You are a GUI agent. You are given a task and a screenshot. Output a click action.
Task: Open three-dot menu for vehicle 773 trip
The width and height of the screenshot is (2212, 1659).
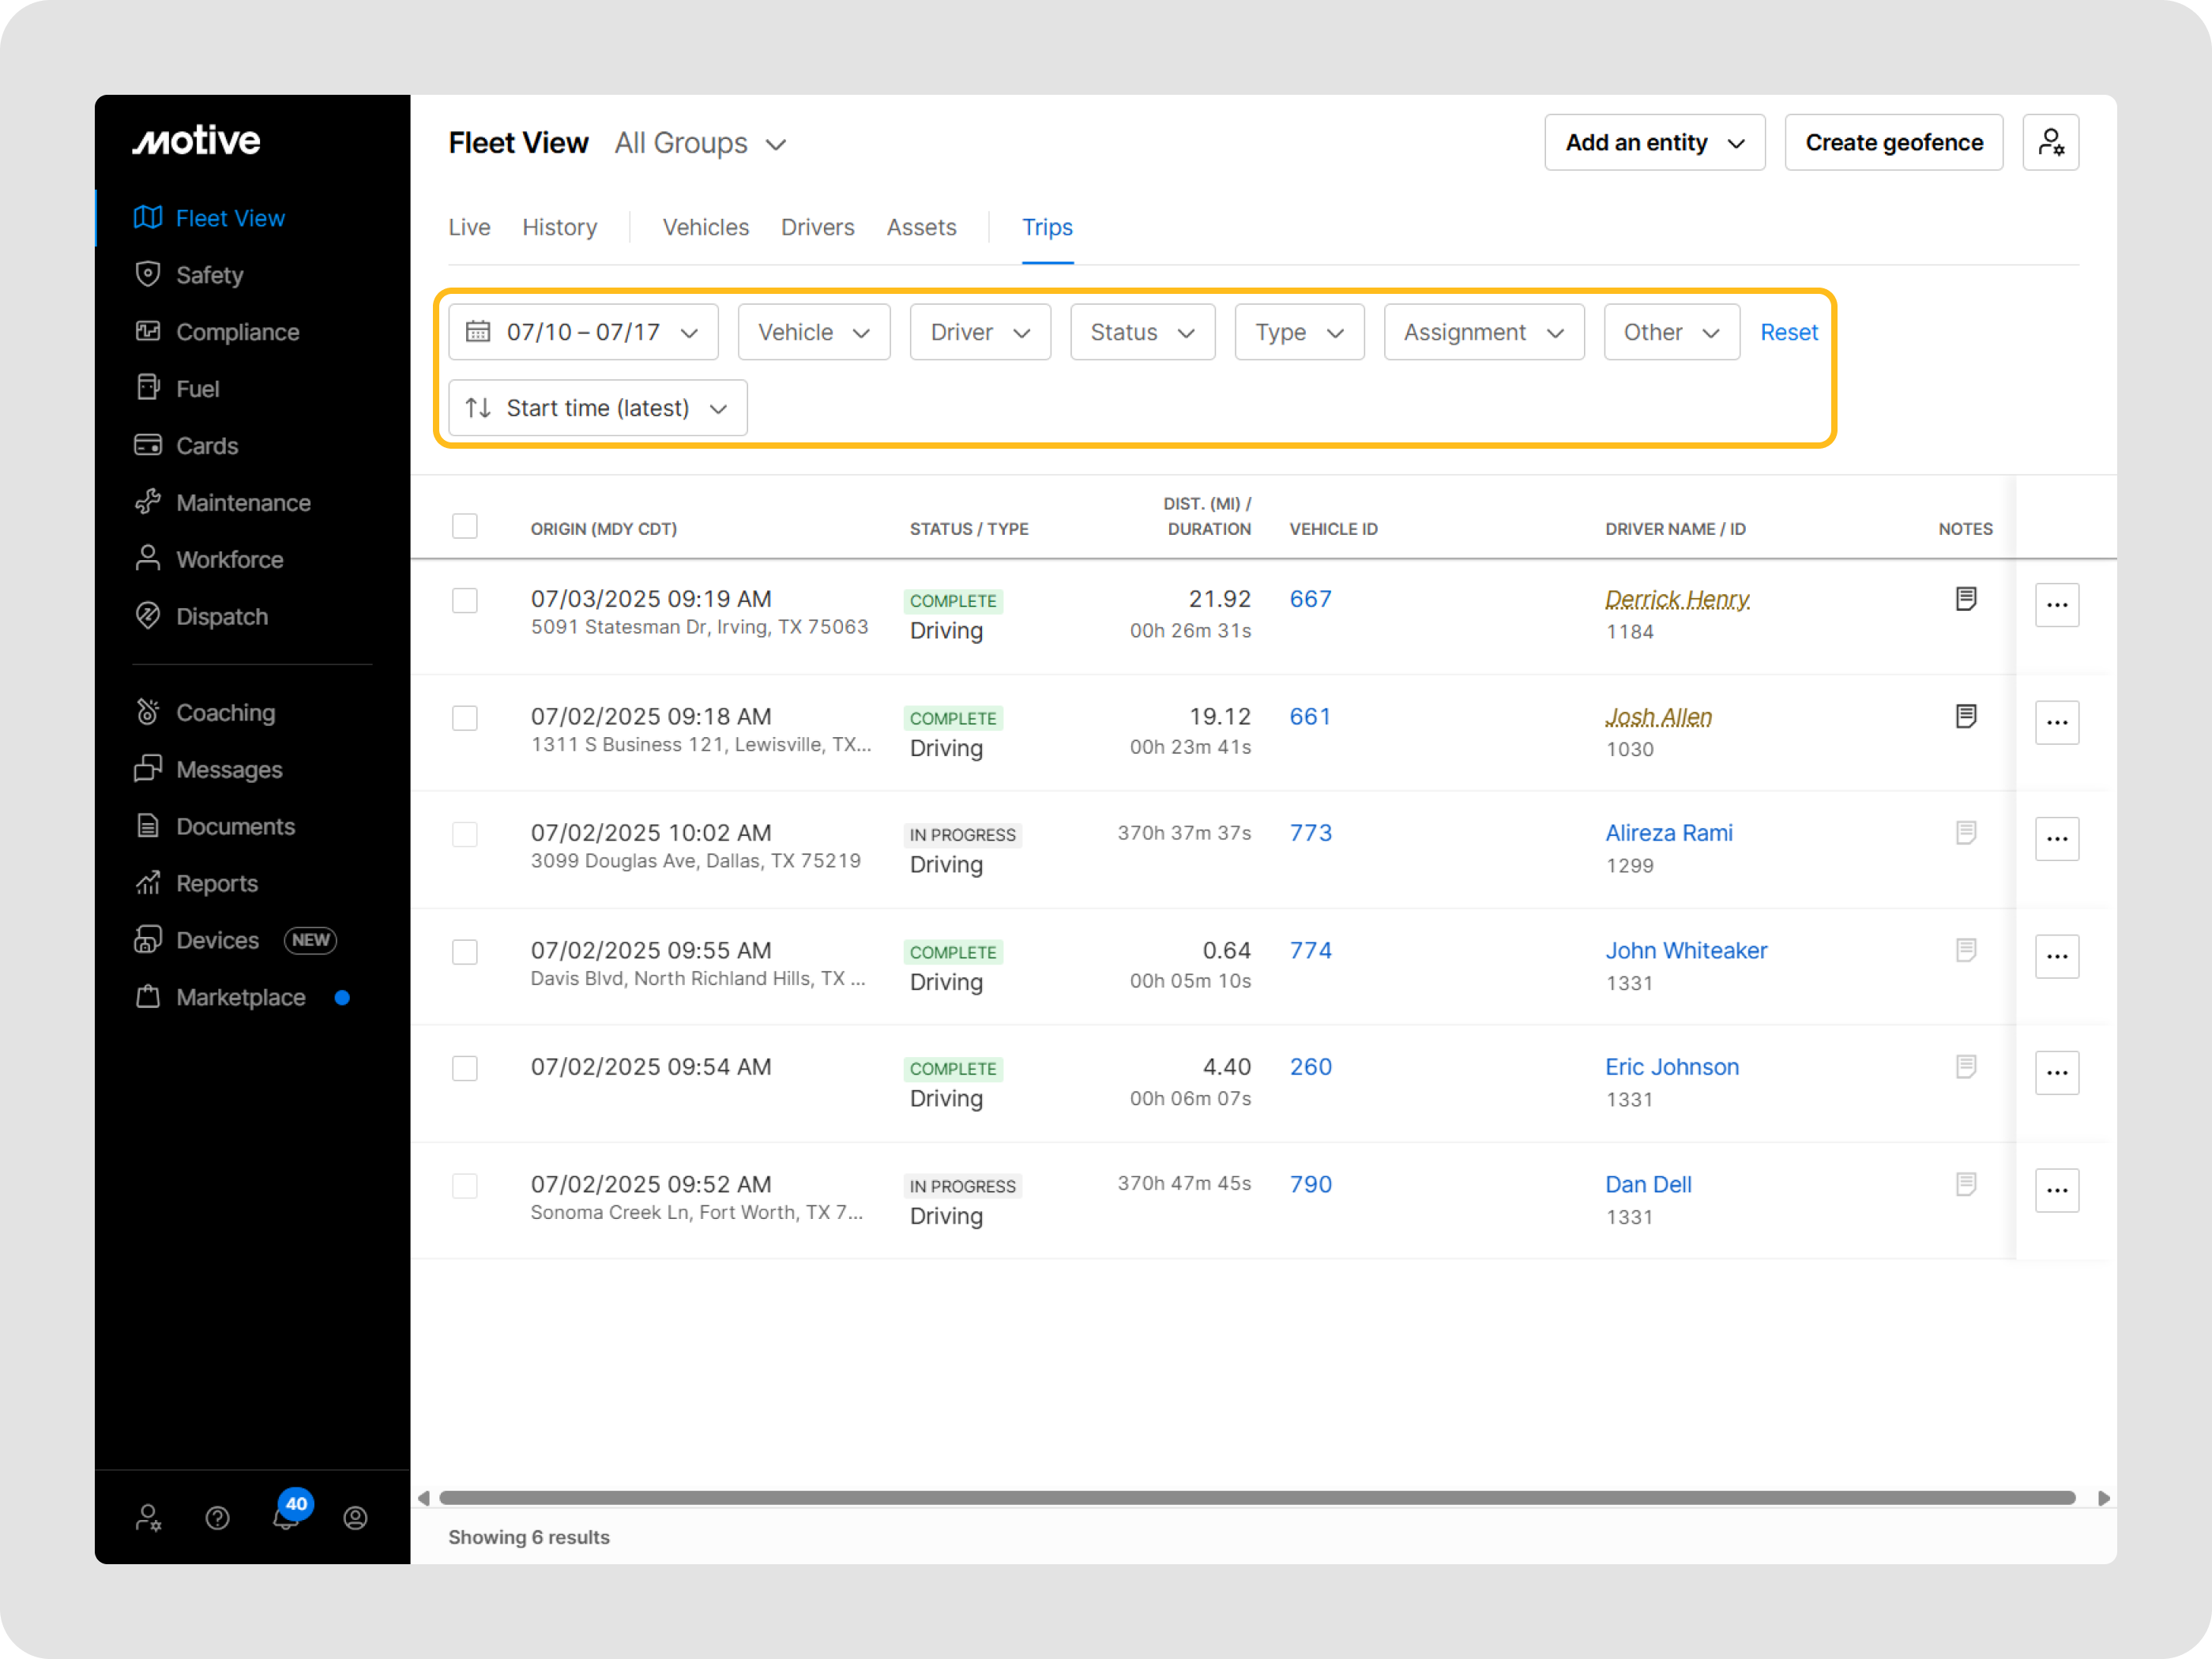pos(2056,839)
